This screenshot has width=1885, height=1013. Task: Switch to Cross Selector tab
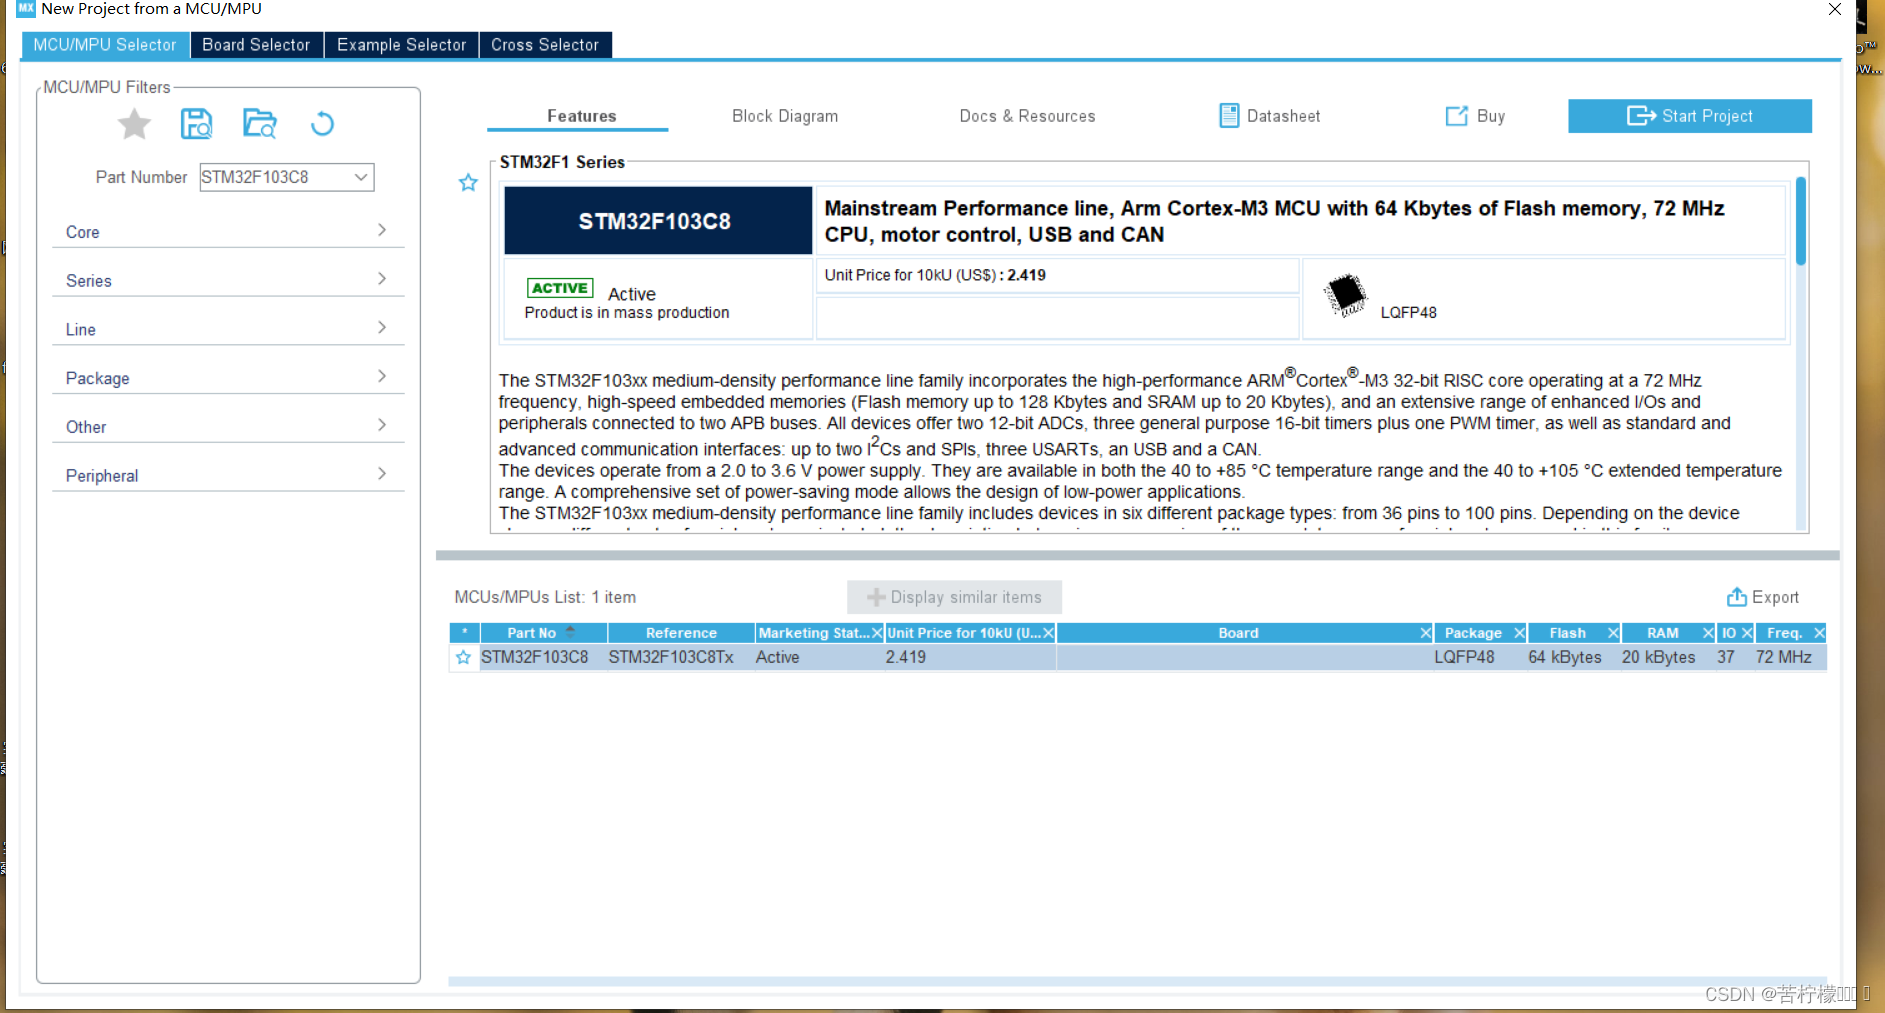coord(545,45)
